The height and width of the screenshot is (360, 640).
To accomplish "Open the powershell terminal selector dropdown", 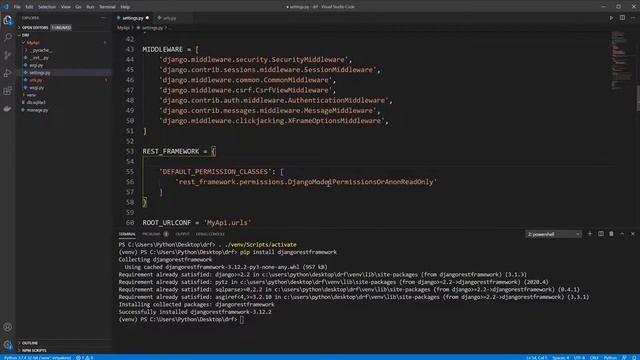I will click(x=553, y=234).
